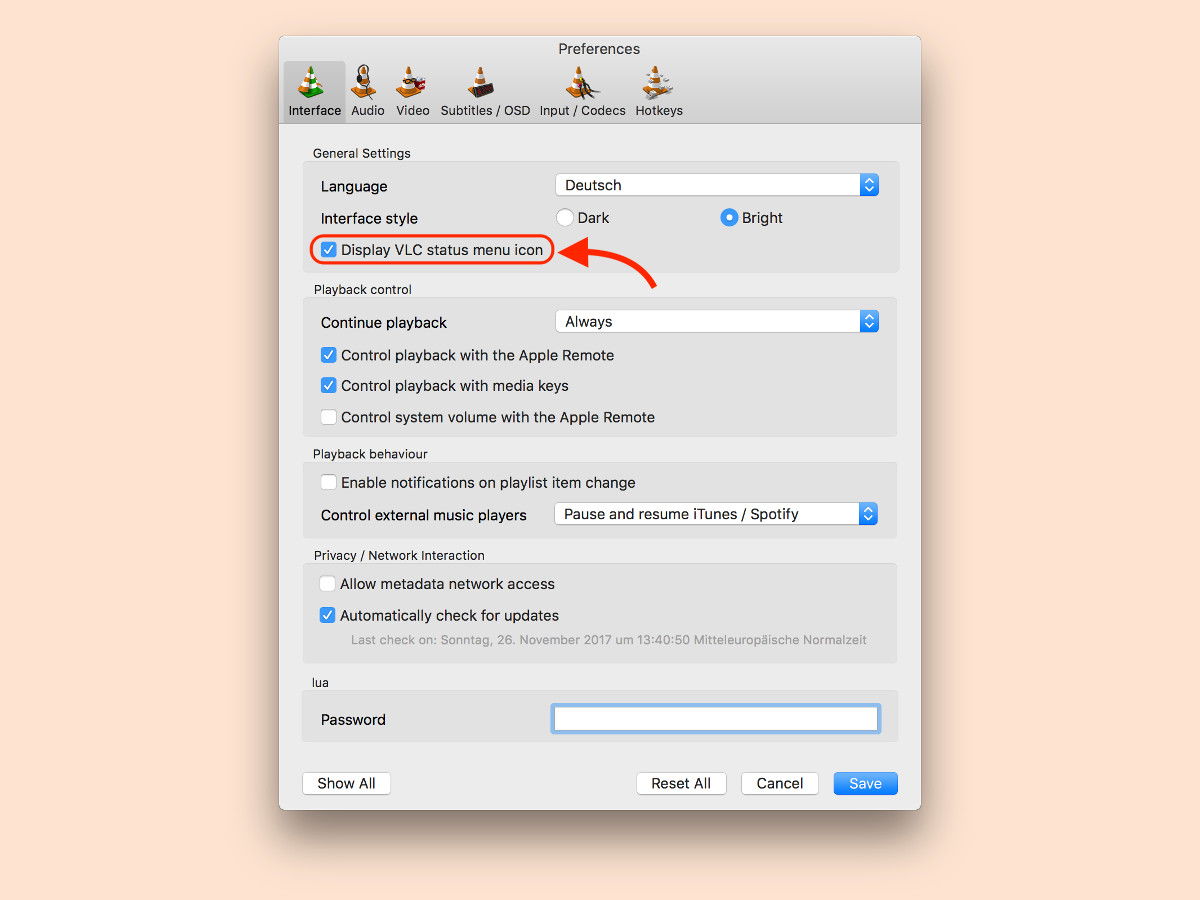1200x900 pixels.
Task: Open the Control external music players dropdown
Action: 716,514
